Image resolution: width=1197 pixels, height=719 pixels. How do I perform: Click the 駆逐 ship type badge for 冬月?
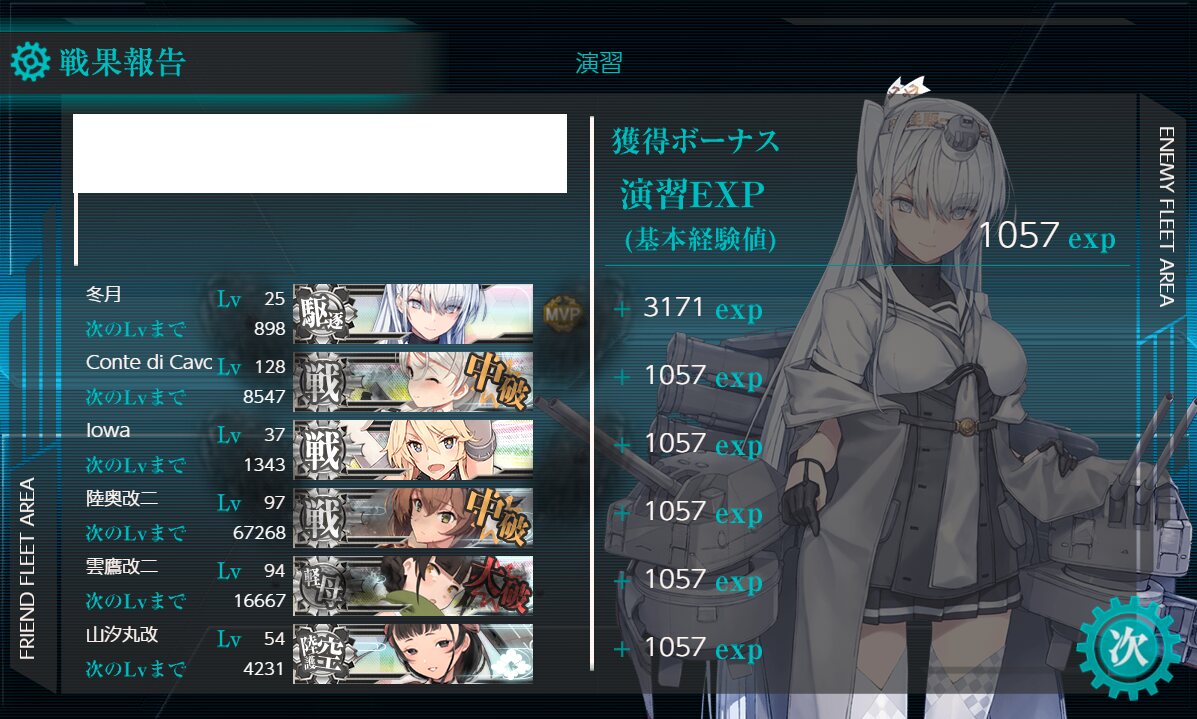324,313
